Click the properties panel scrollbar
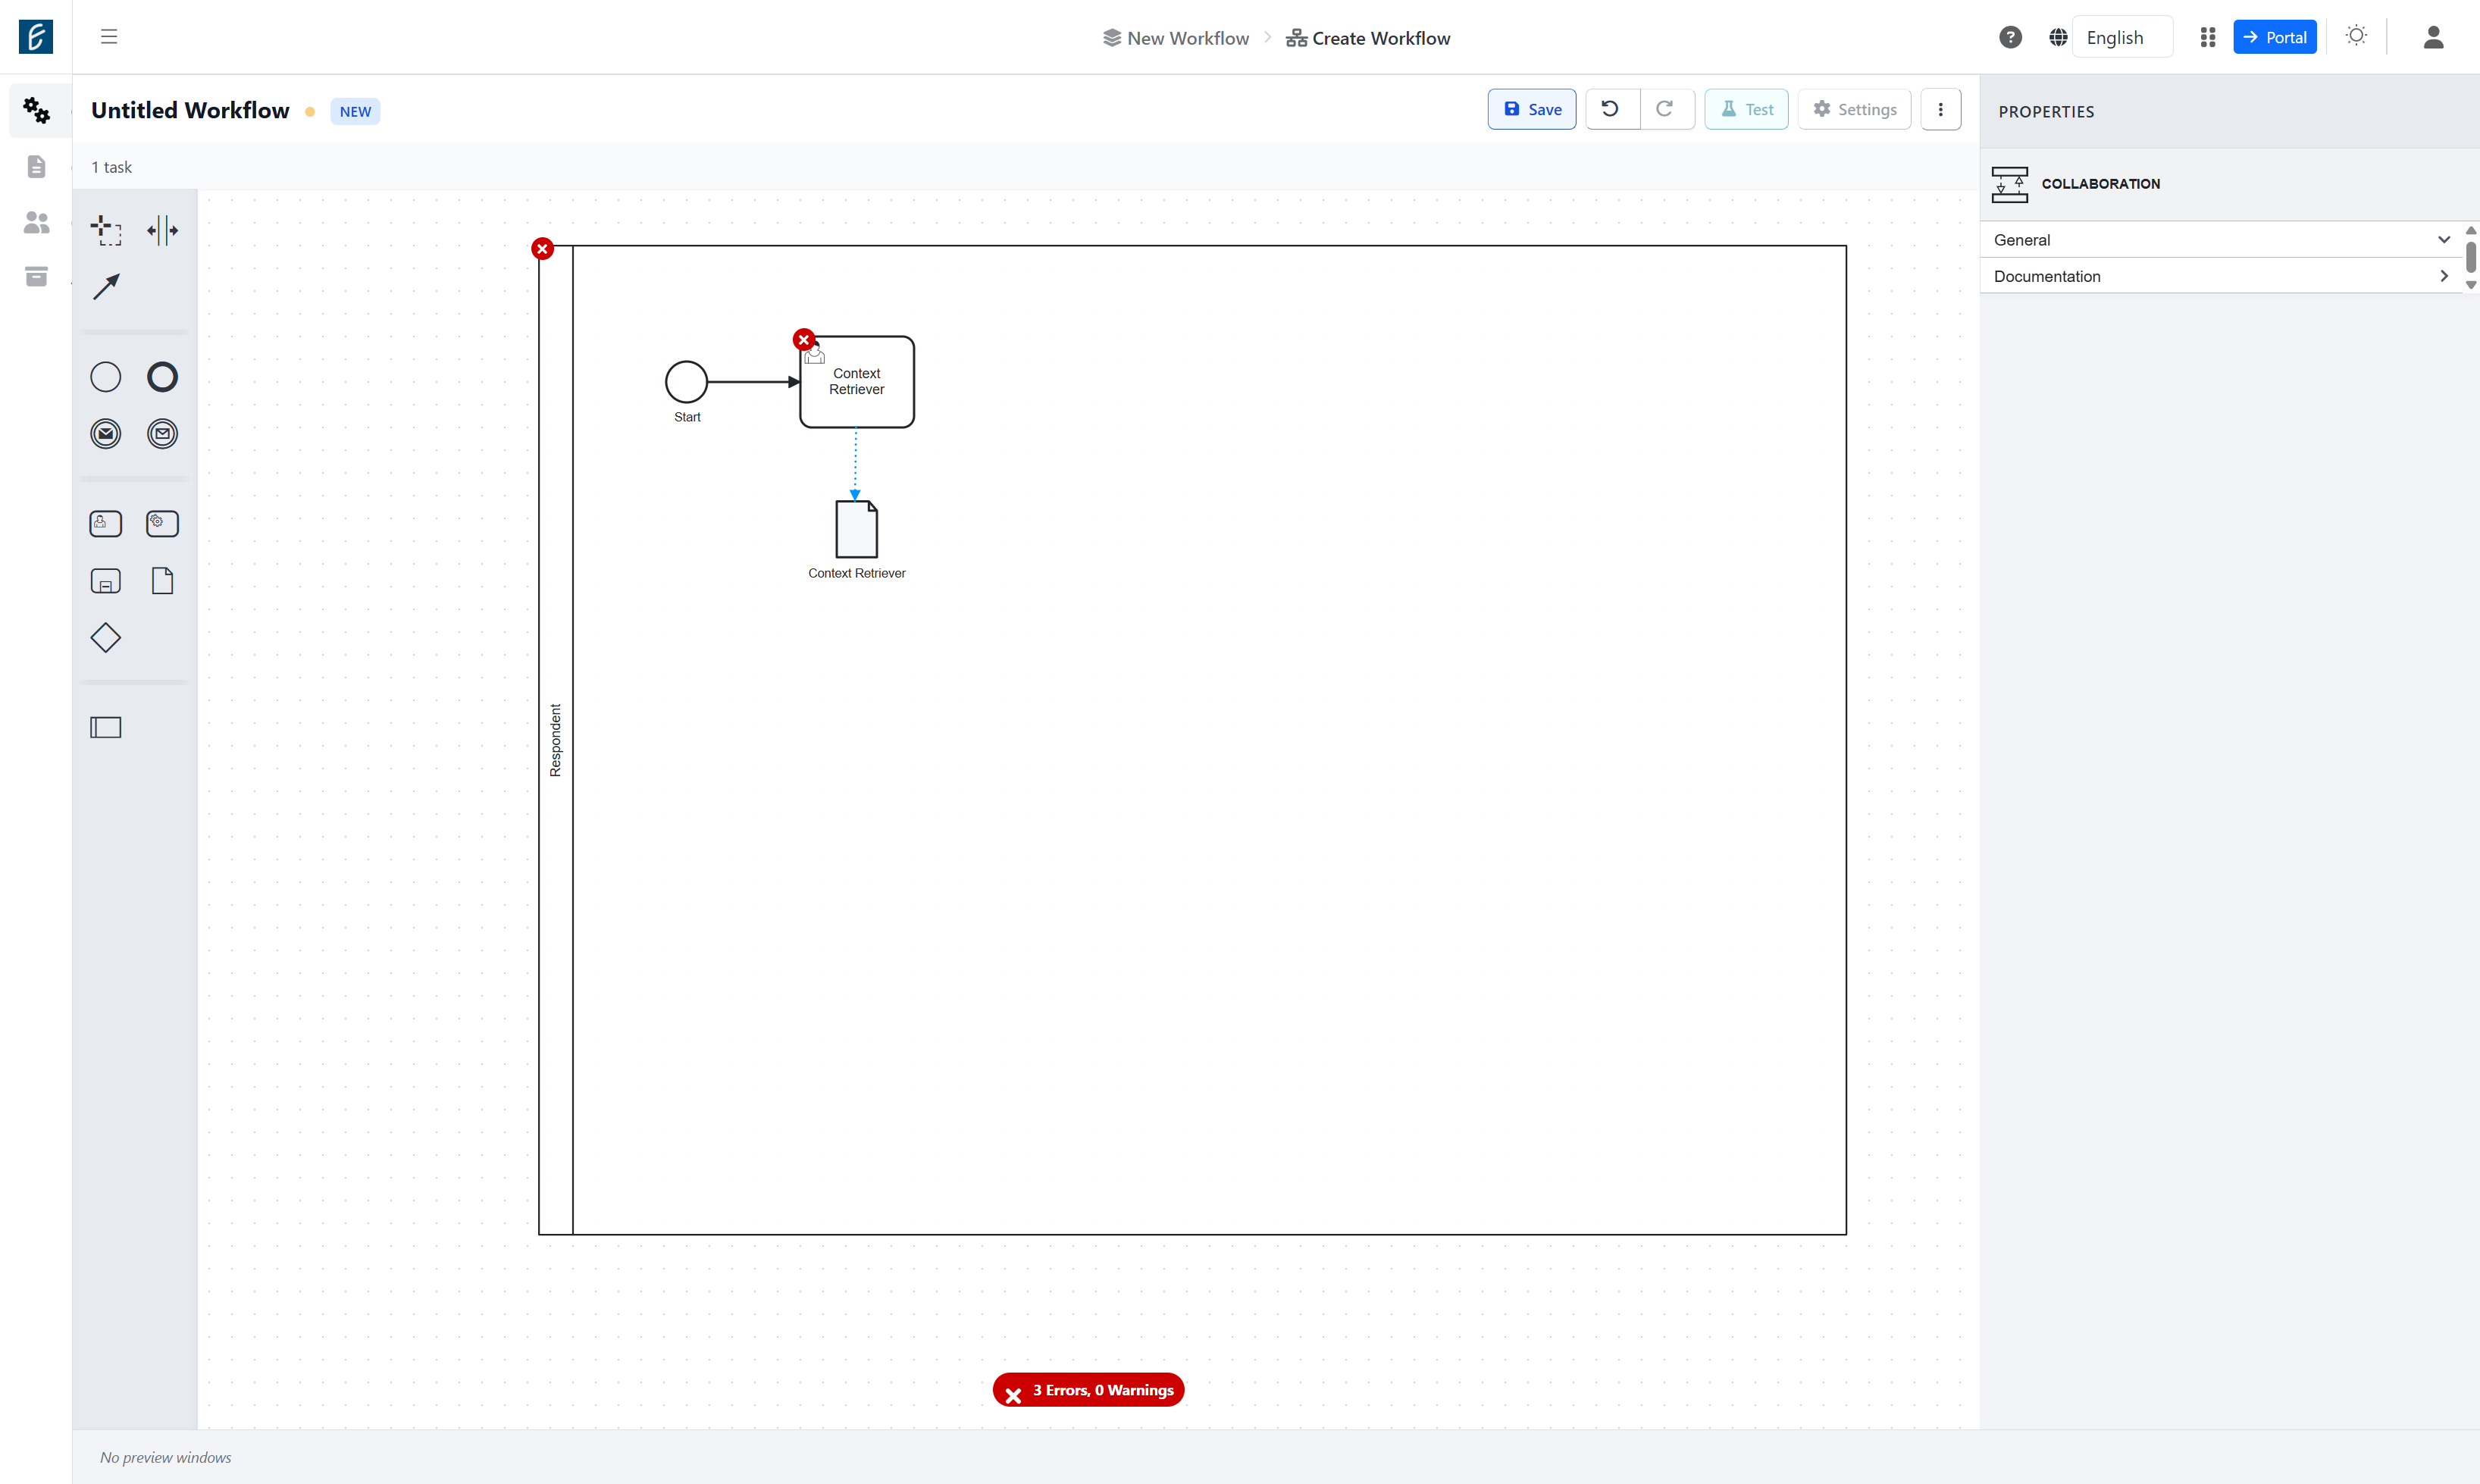Image resolution: width=2480 pixels, height=1484 pixels. (x=2470, y=257)
